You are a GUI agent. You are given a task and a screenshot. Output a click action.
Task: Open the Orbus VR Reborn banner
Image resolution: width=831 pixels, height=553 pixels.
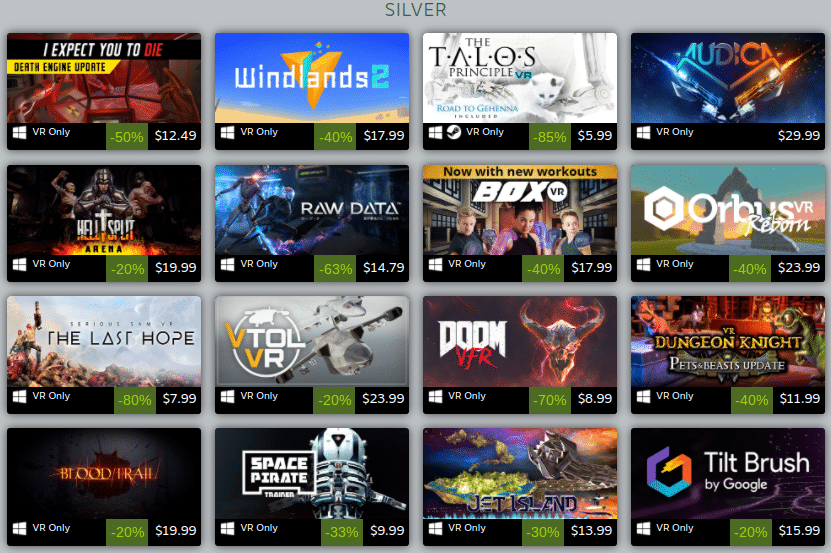728,210
